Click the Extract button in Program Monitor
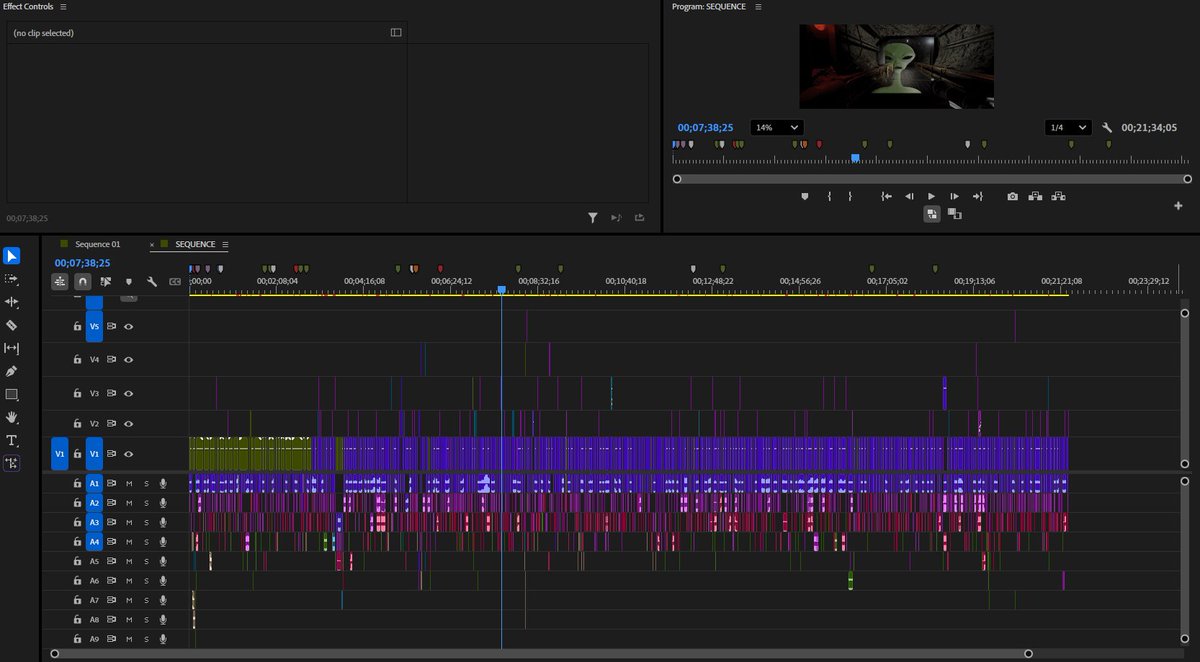The height and width of the screenshot is (662, 1200). coord(1058,196)
